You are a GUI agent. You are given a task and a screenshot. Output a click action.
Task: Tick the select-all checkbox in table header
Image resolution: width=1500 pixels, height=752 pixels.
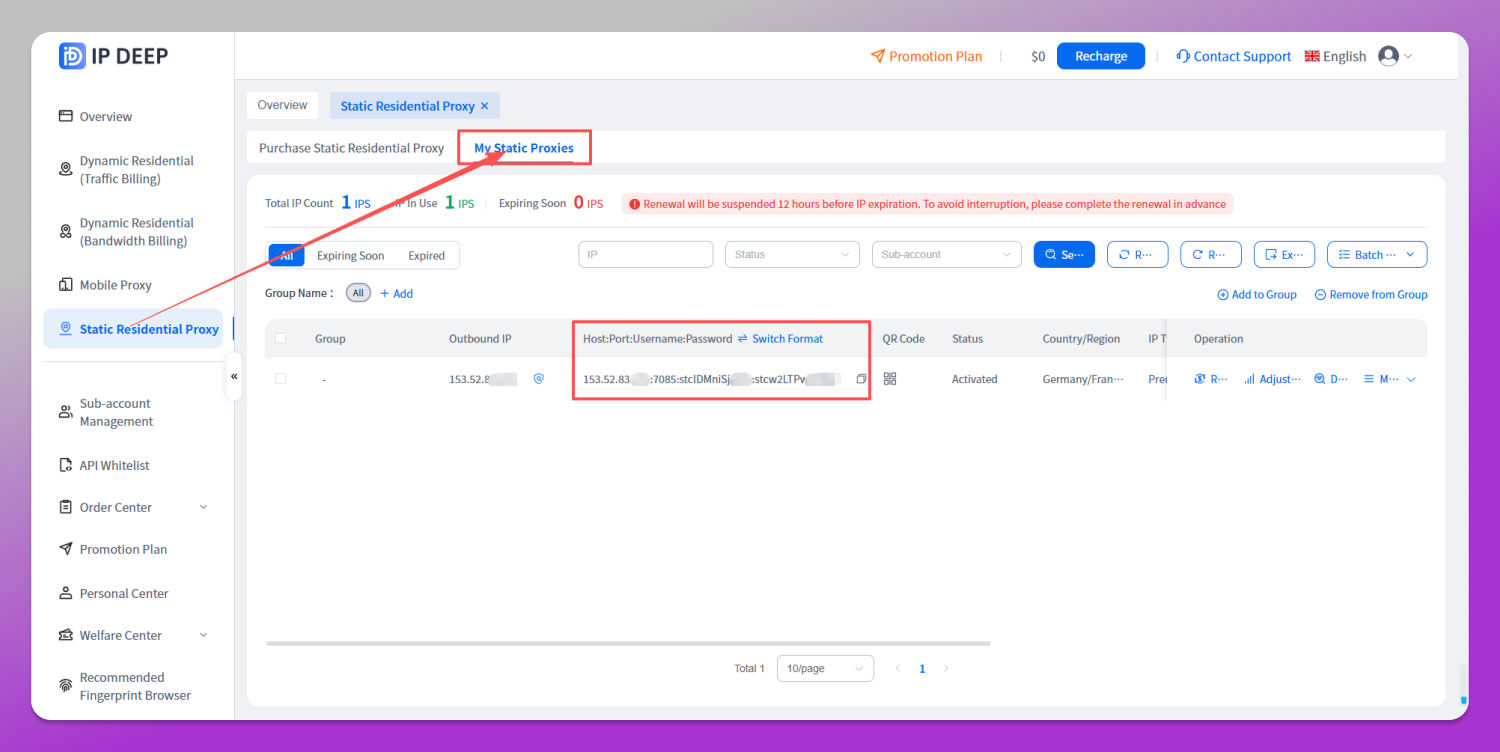click(280, 339)
